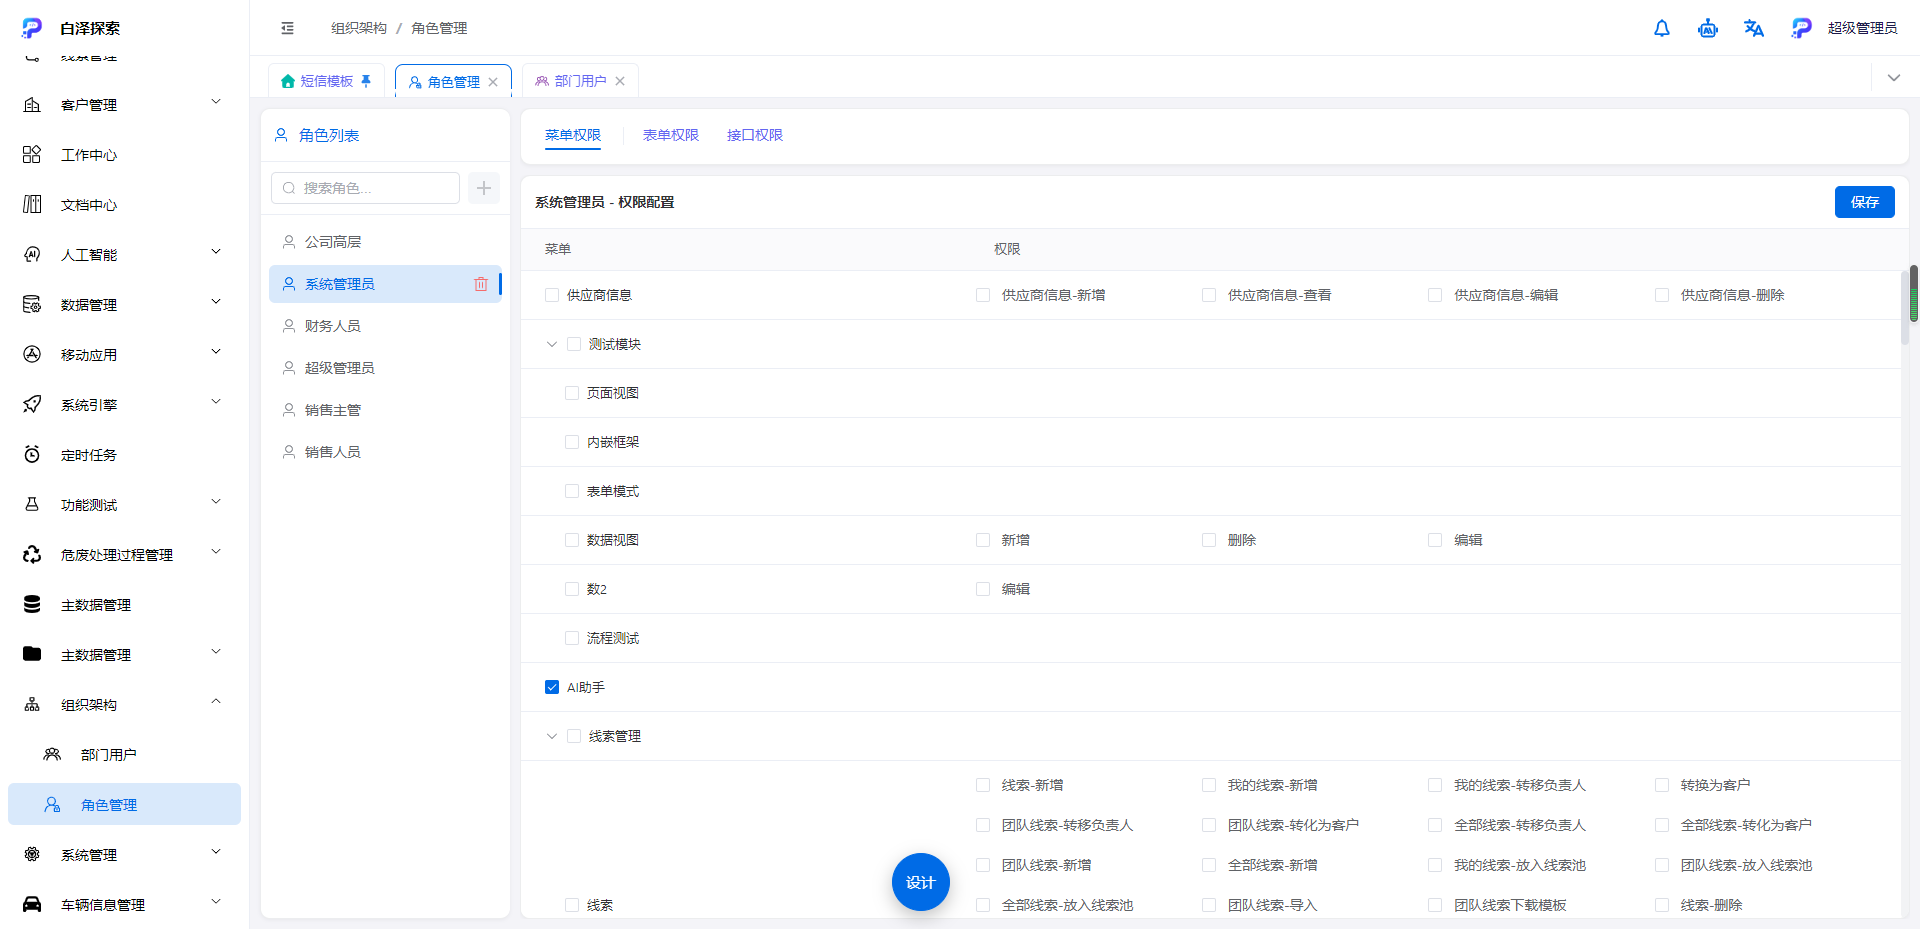
Task: Collapse the 线索管理 tree row
Action: pyautogui.click(x=551, y=736)
